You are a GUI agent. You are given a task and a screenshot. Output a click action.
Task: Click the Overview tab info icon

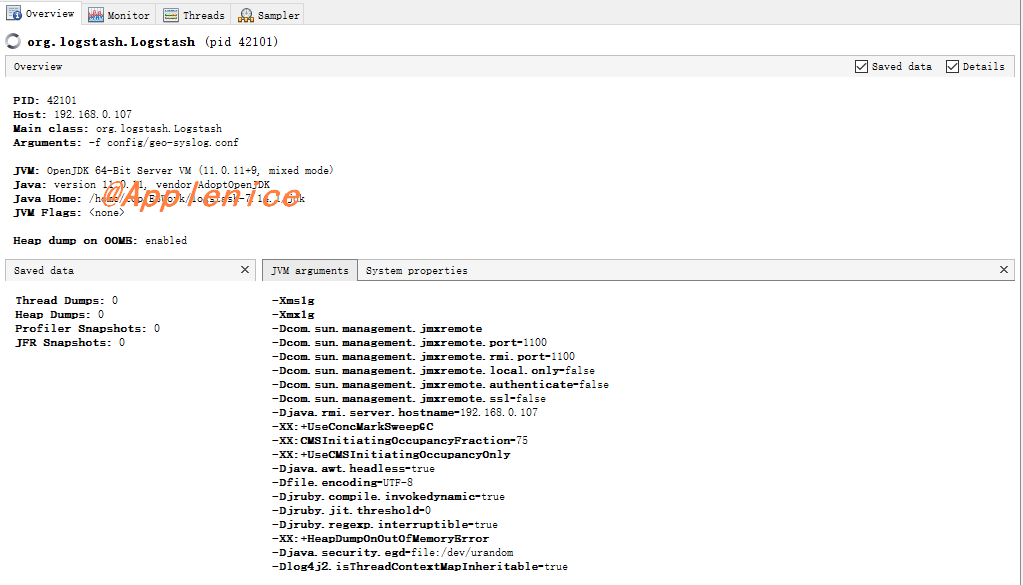(14, 14)
